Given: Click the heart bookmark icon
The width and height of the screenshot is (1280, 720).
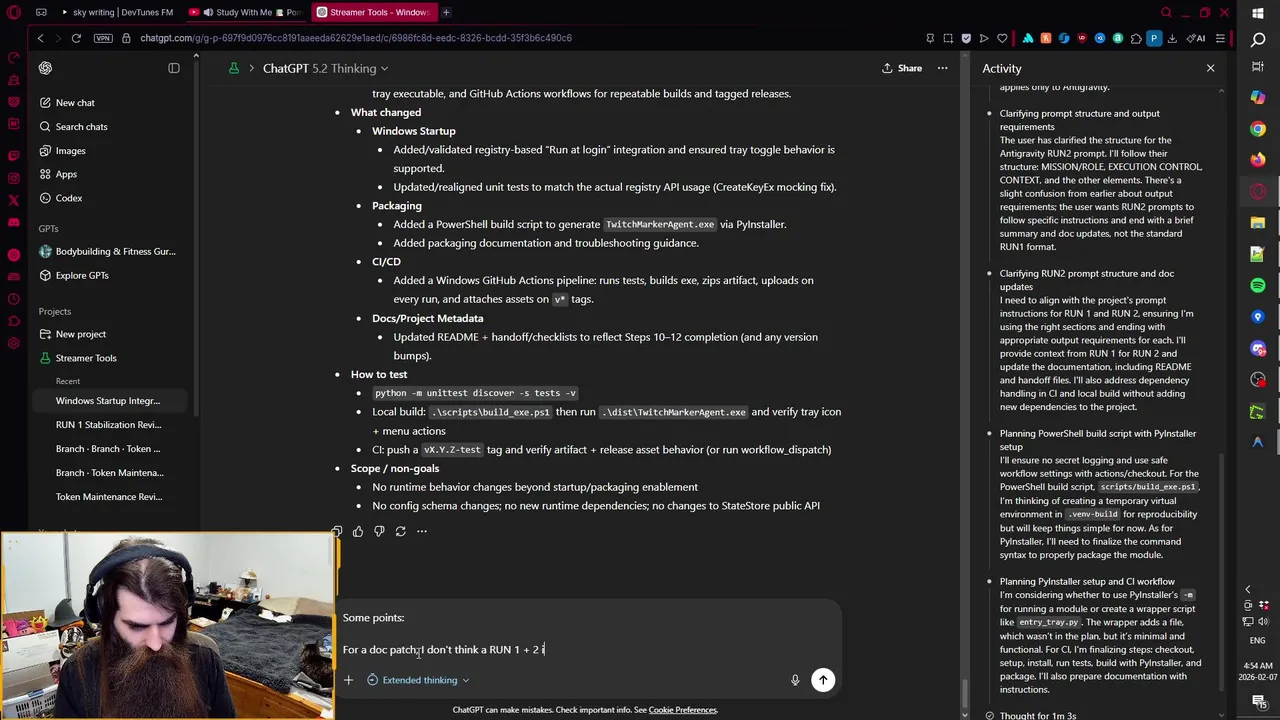Looking at the screenshot, I should (x=1001, y=38).
